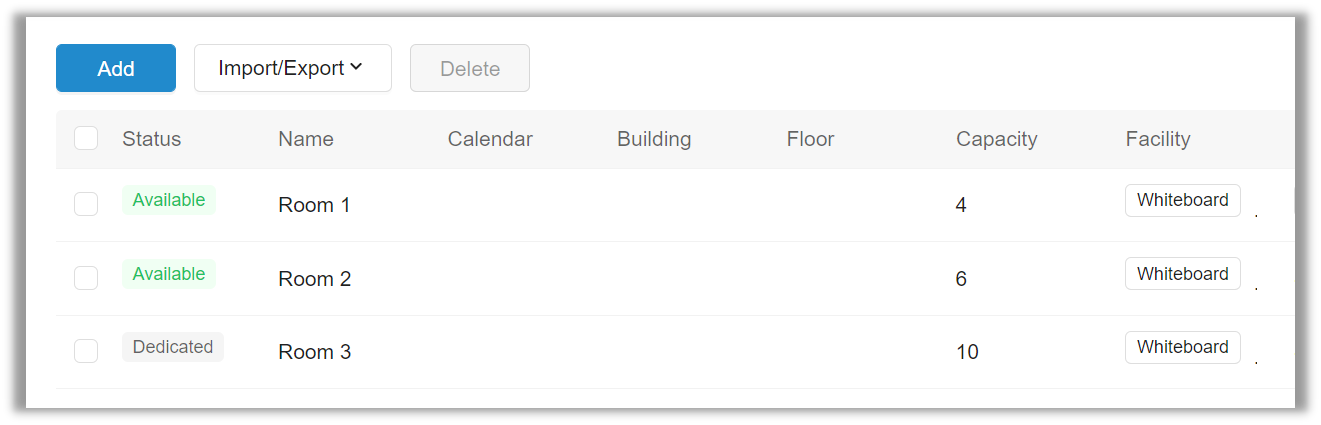Click the Facility column header
The width and height of the screenshot is (1321, 425).
(x=1157, y=139)
